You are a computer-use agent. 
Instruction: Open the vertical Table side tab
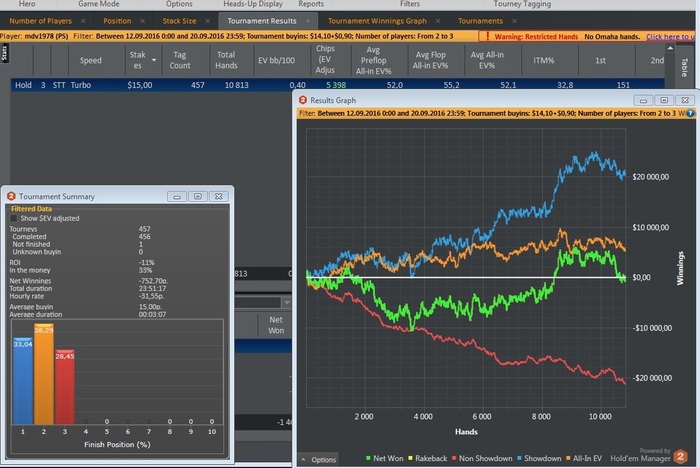coord(684,67)
